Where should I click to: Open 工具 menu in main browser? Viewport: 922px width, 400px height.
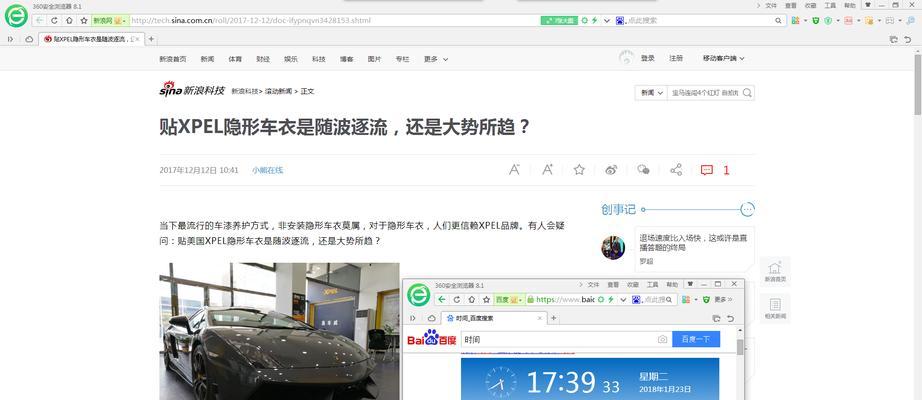click(x=830, y=5)
